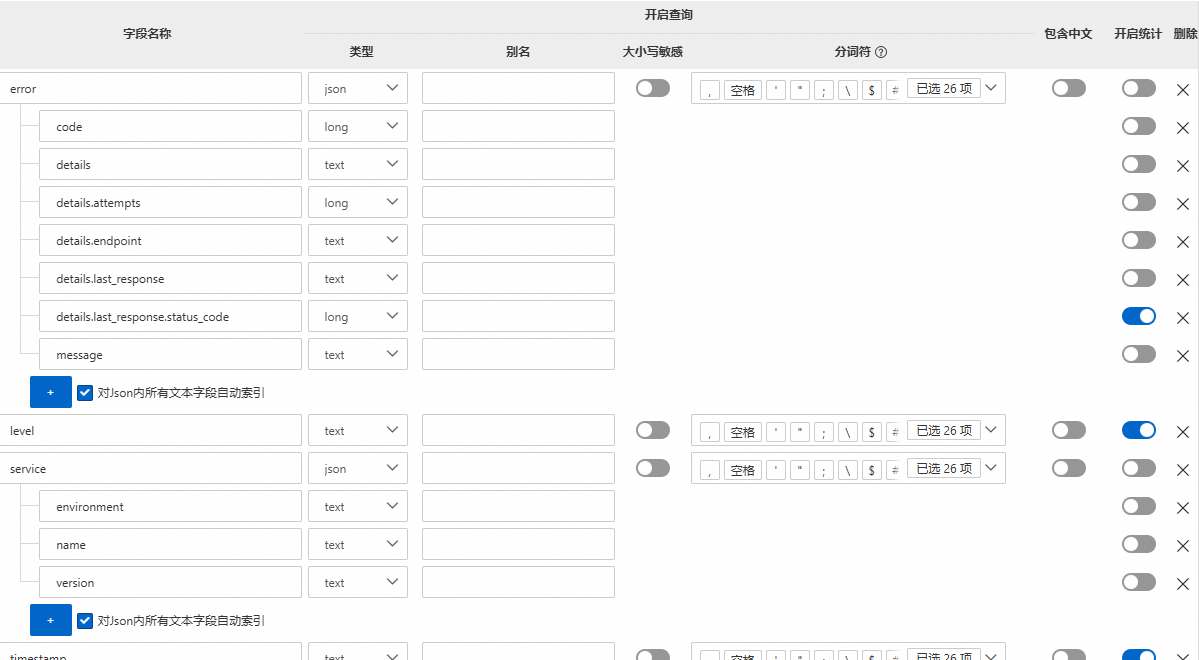Remove the code sub-field
Image resolution: width=1199 pixels, height=660 pixels.
click(x=1182, y=128)
